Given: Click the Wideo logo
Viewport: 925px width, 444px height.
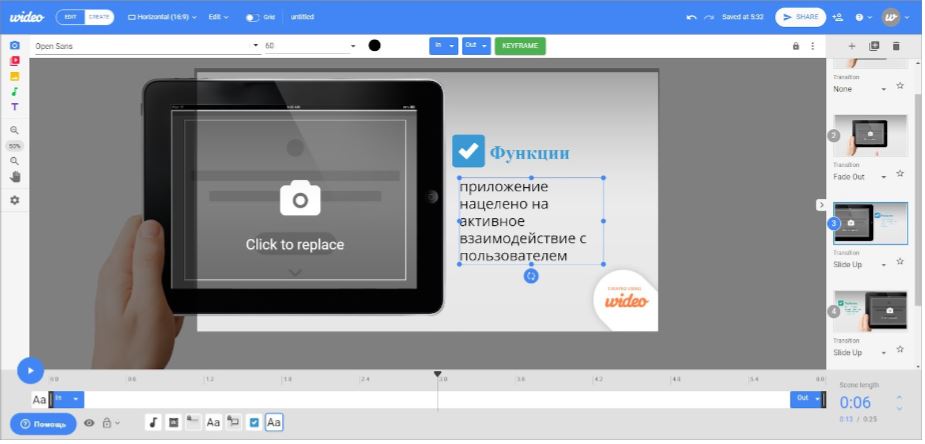Looking at the screenshot, I should pos(27,17).
